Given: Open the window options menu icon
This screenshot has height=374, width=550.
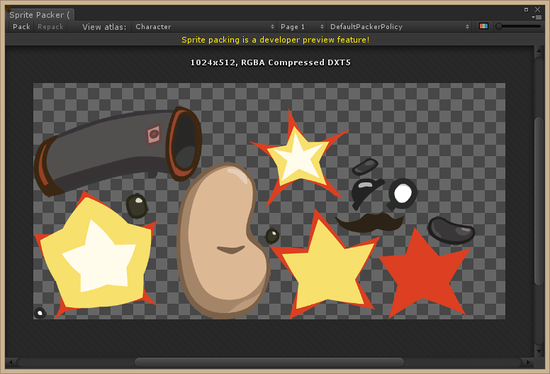Looking at the screenshot, I should (537, 17).
